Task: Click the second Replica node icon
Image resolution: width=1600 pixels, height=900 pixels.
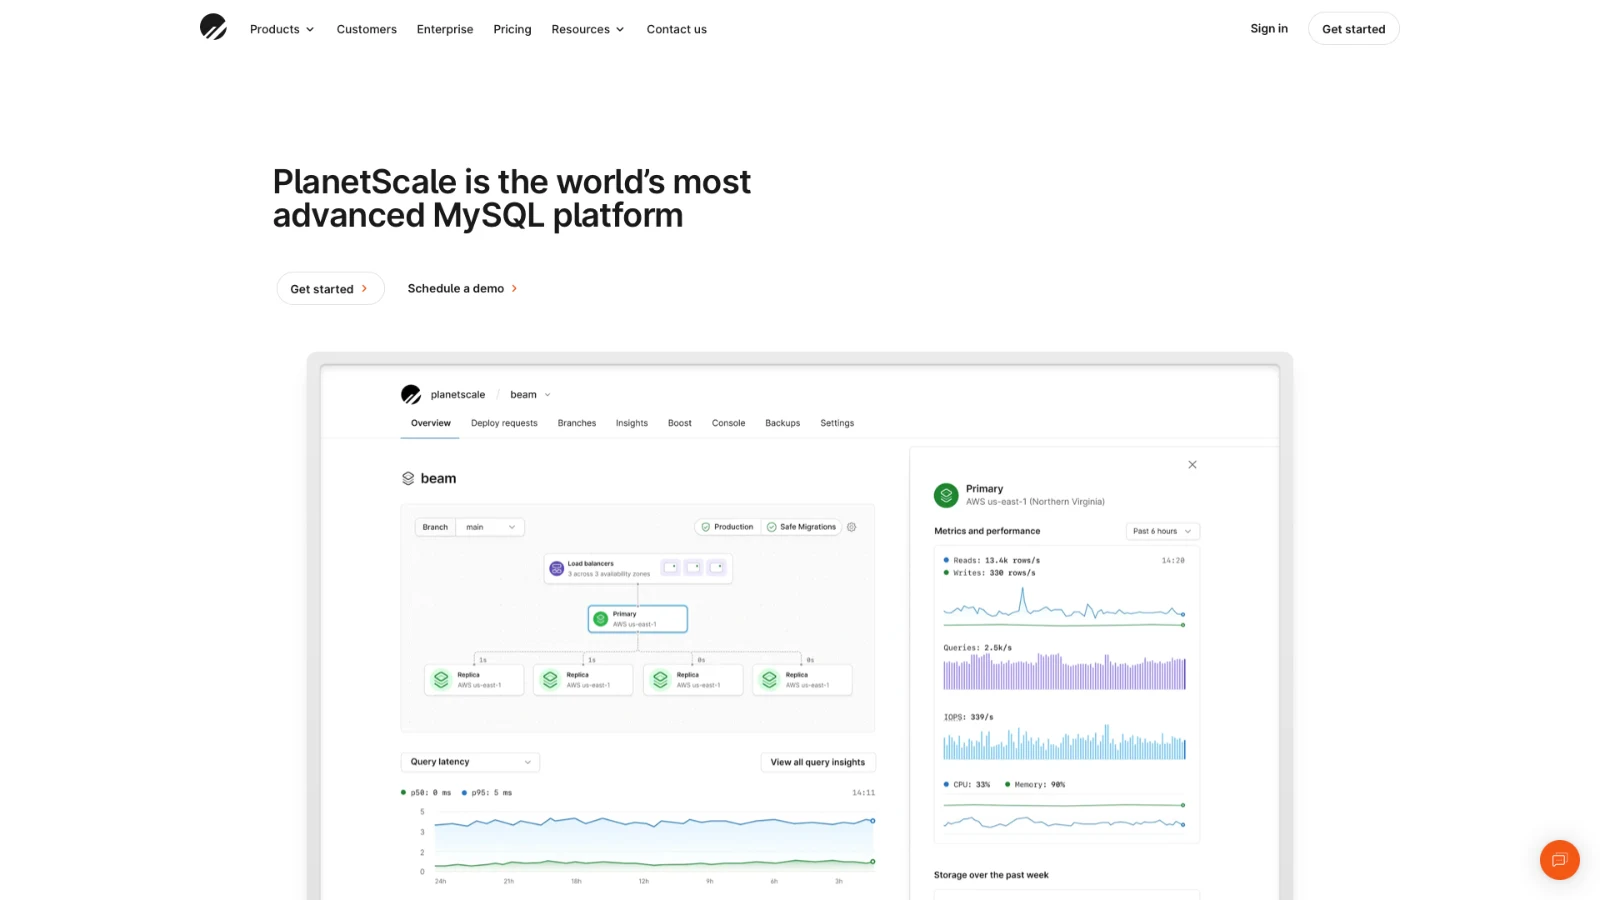Action: pos(550,680)
